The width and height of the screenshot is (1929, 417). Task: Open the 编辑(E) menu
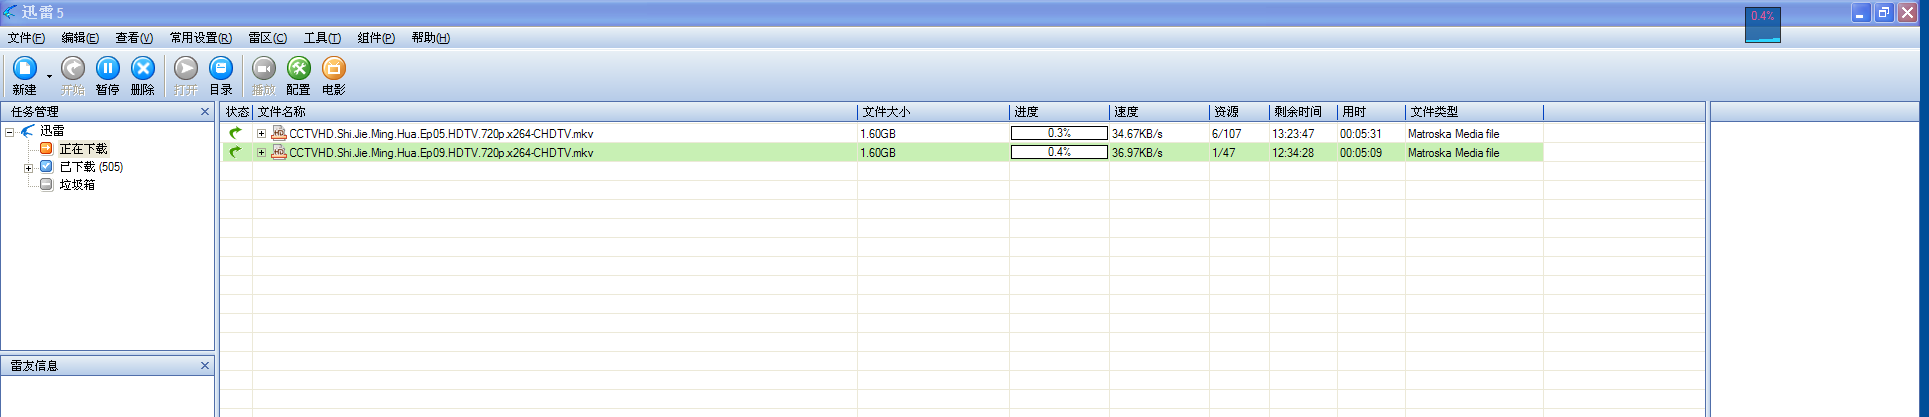80,38
